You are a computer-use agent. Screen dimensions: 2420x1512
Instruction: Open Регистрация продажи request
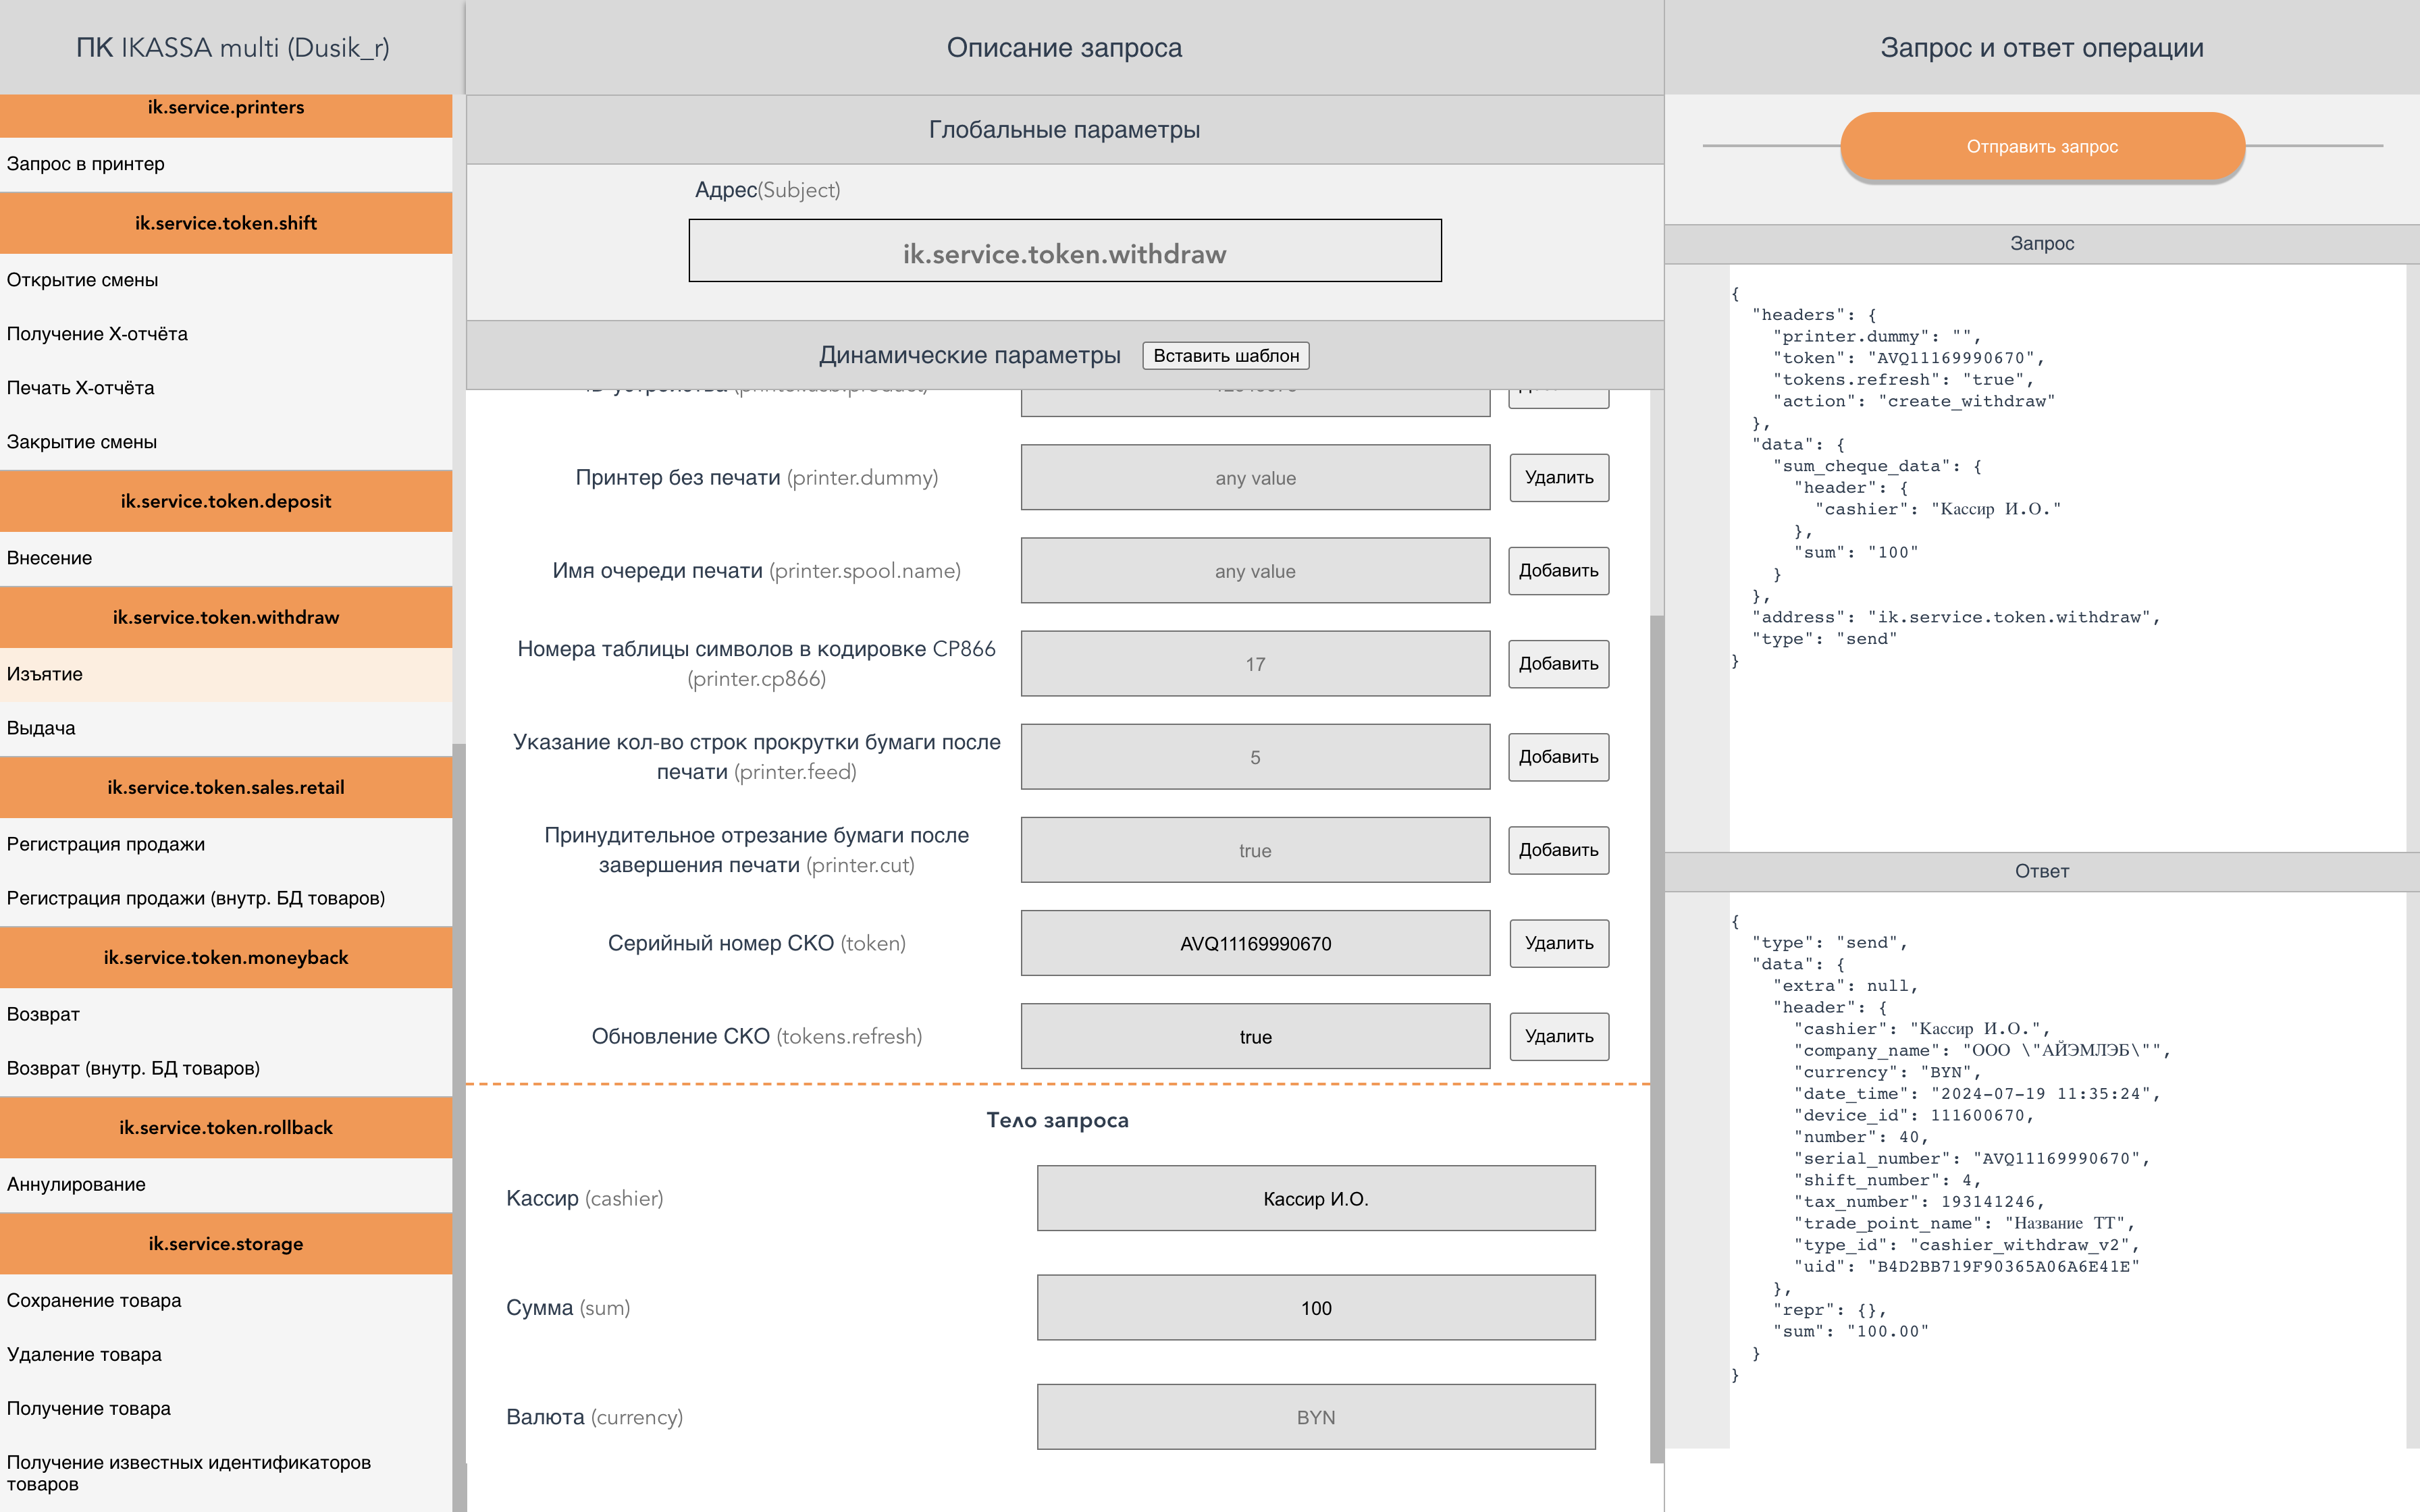[x=106, y=844]
